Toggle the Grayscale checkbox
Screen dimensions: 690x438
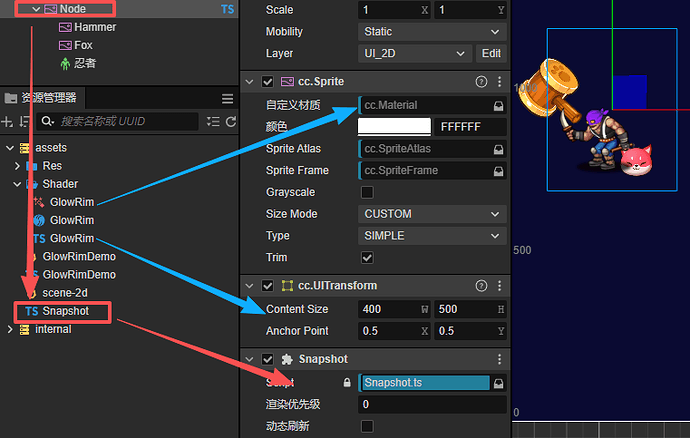click(x=367, y=192)
